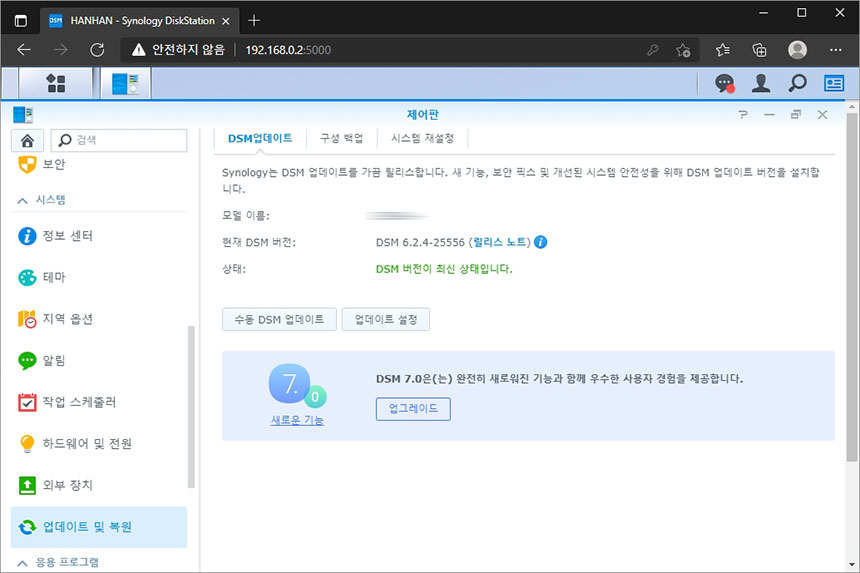The width and height of the screenshot is (860, 573).
Task: Open the 새로운 기능 link
Action: pos(297,421)
